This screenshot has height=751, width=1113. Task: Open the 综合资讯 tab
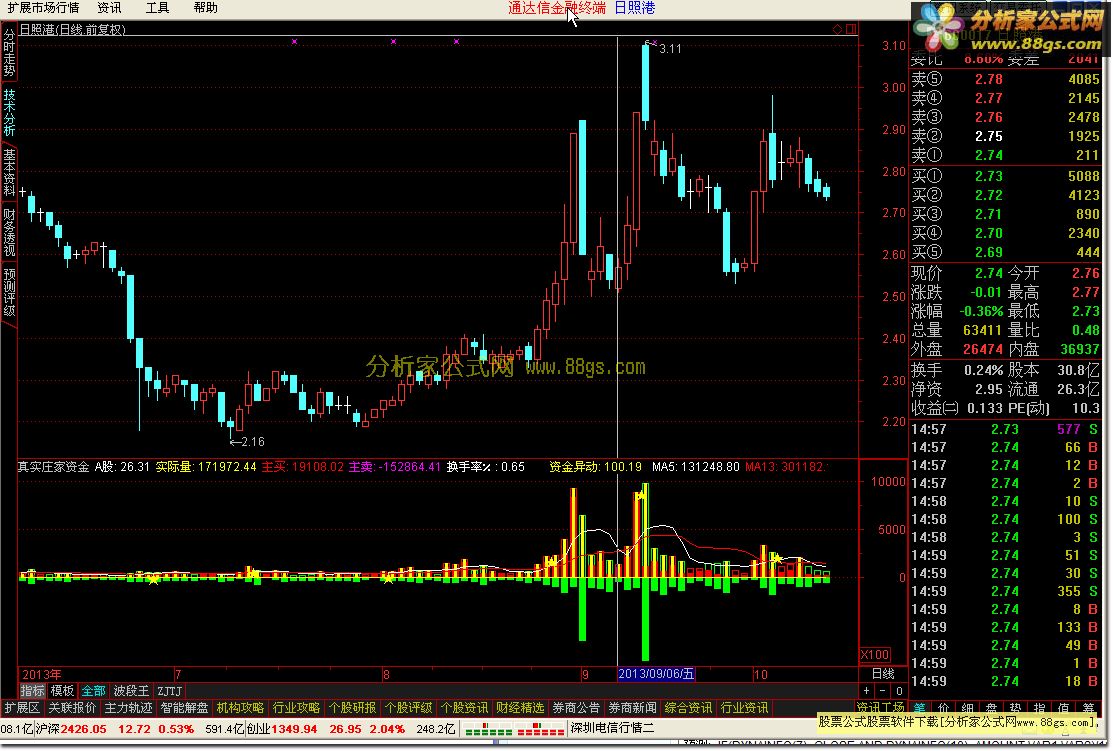click(x=689, y=708)
